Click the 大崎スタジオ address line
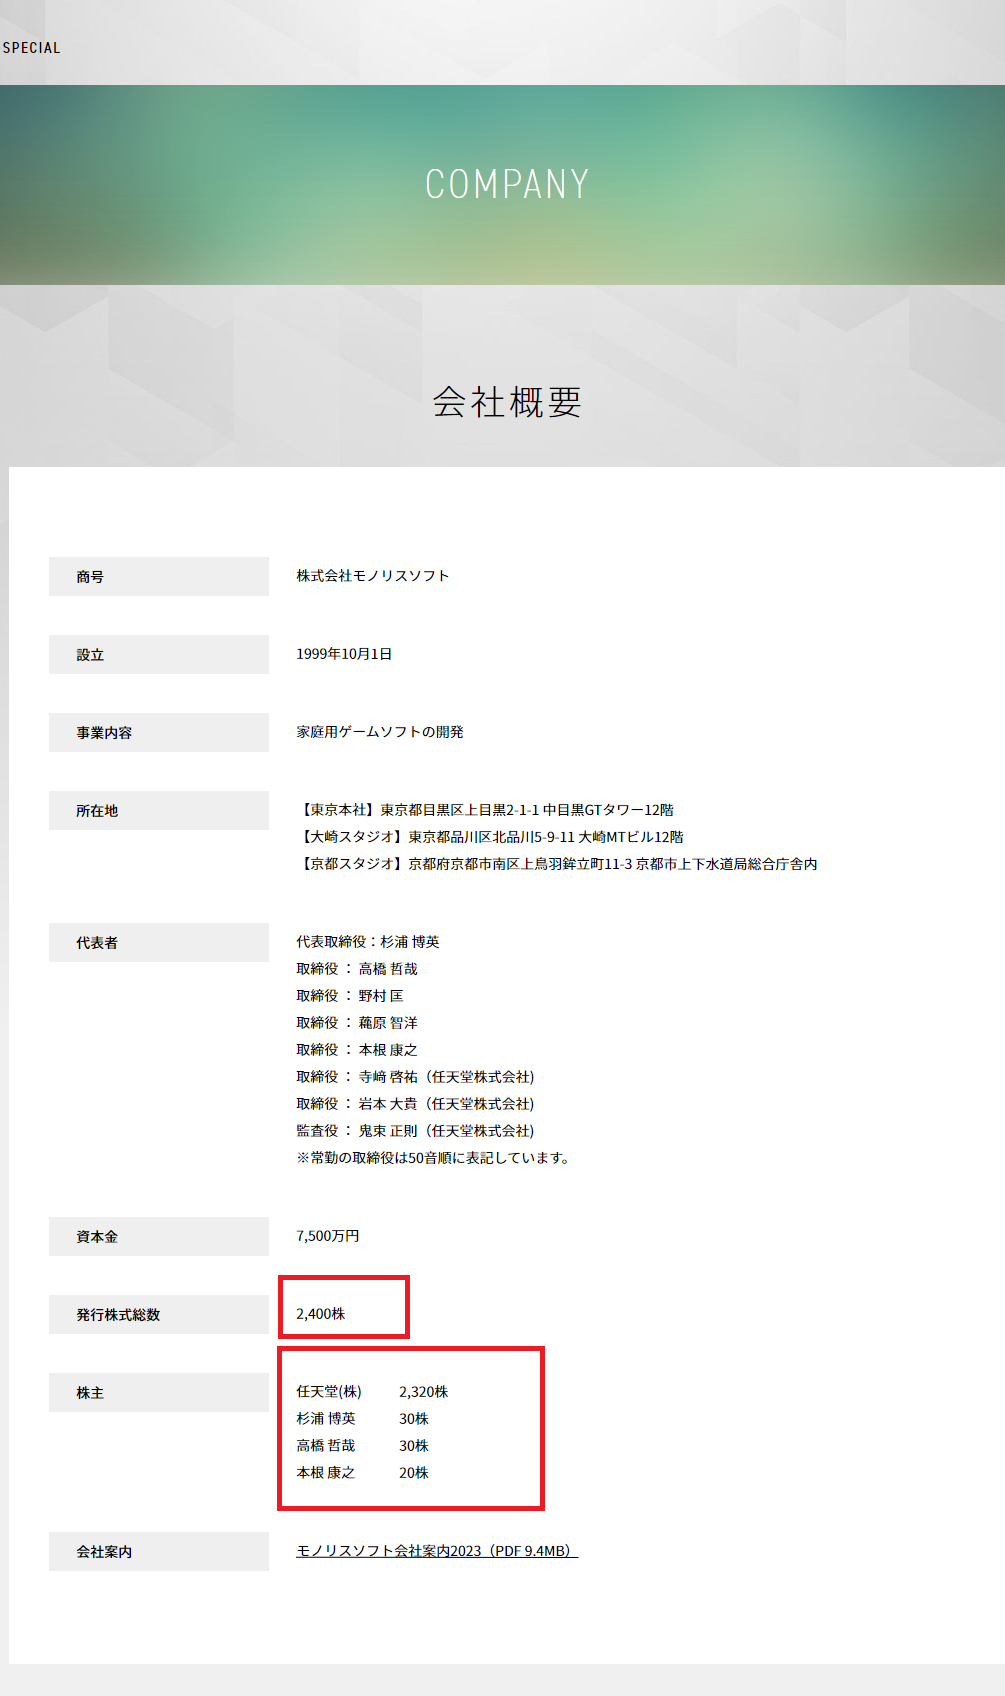1005x1696 pixels. pyautogui.click(x=490, y=837)
